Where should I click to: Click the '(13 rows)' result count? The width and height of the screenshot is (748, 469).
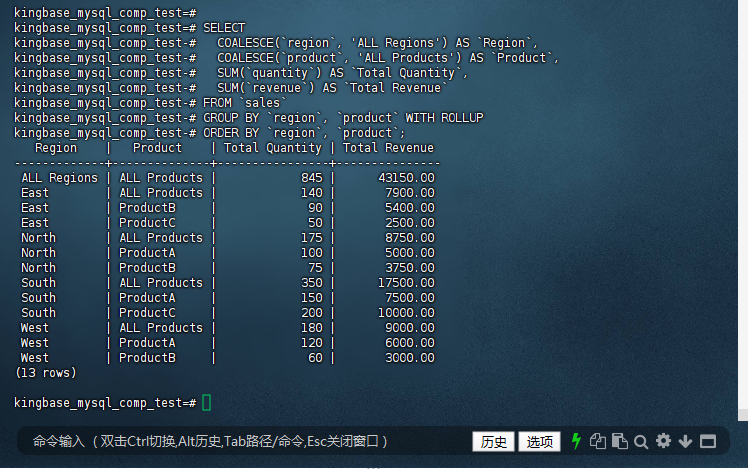click(x=46, y=373)
